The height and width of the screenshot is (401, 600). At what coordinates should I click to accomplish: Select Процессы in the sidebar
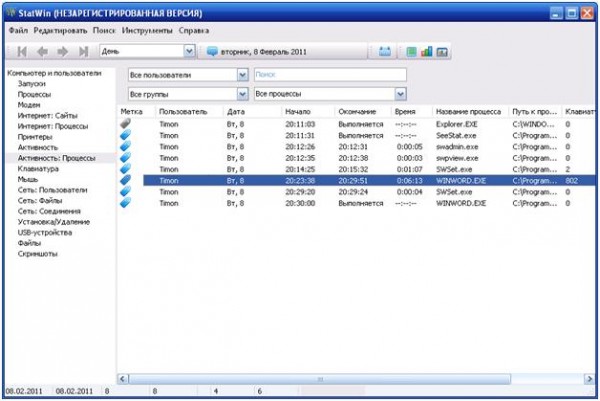(34, 94)
